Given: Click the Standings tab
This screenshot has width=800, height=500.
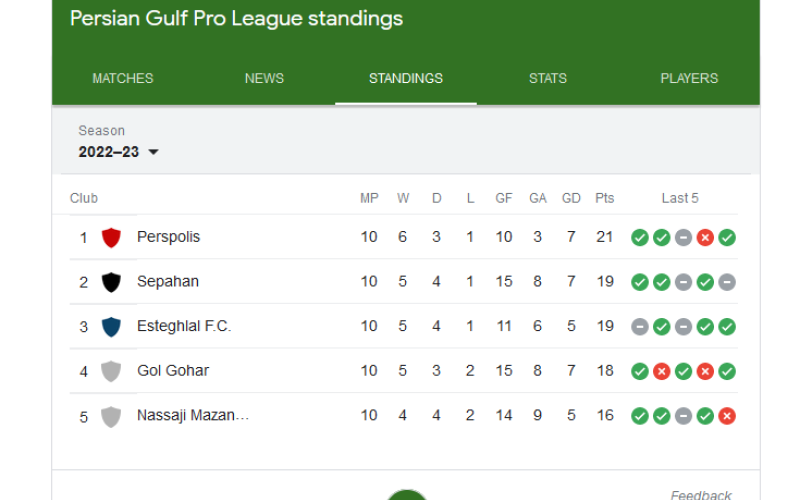Looking at the screenshot, I should 406,78.
